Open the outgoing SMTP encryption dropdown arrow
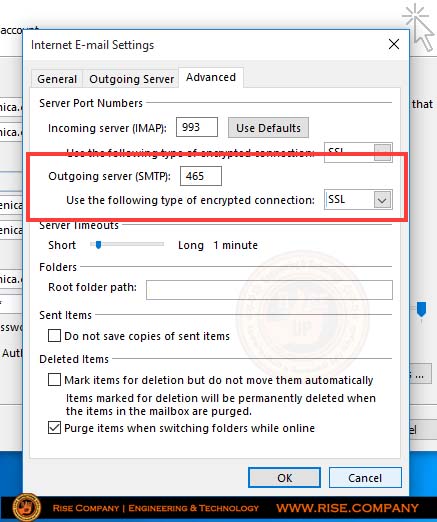 382,200
